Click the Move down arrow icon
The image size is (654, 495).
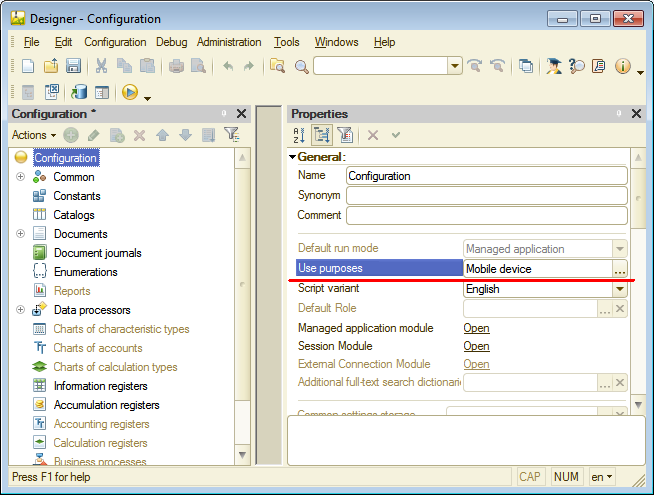[x=185, y=135]
